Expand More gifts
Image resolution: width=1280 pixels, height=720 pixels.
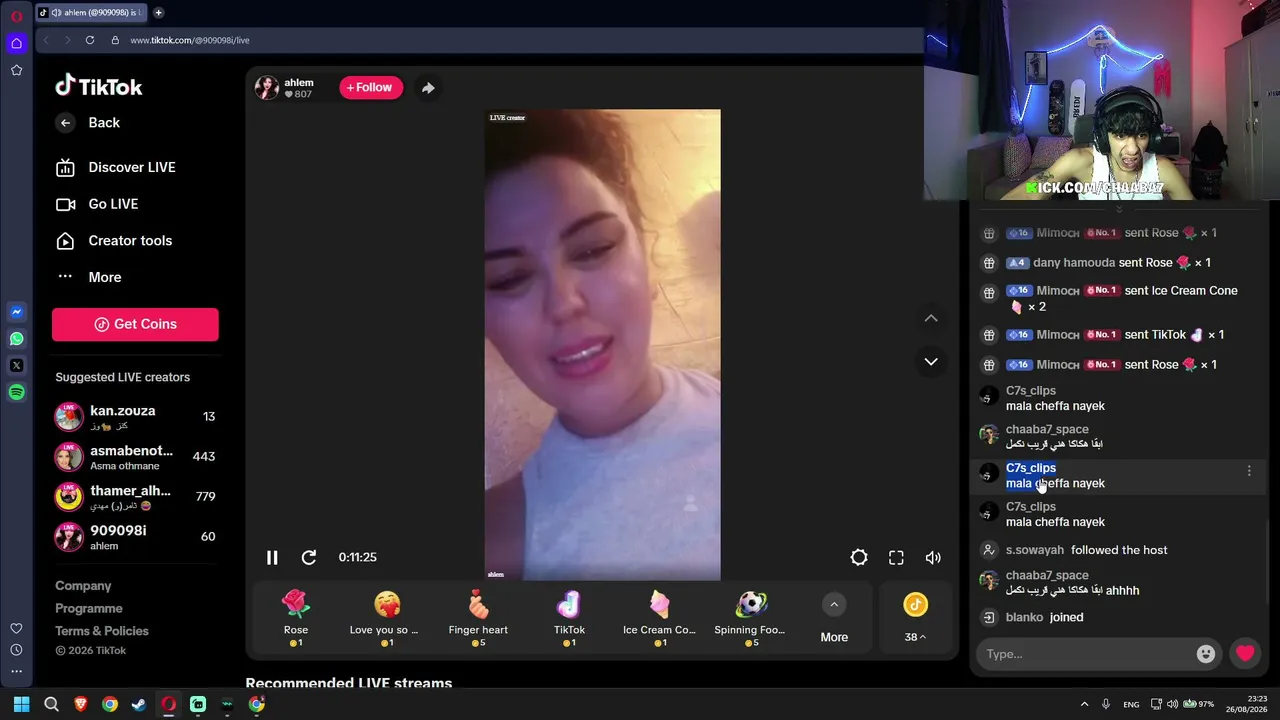click(834, 617)
